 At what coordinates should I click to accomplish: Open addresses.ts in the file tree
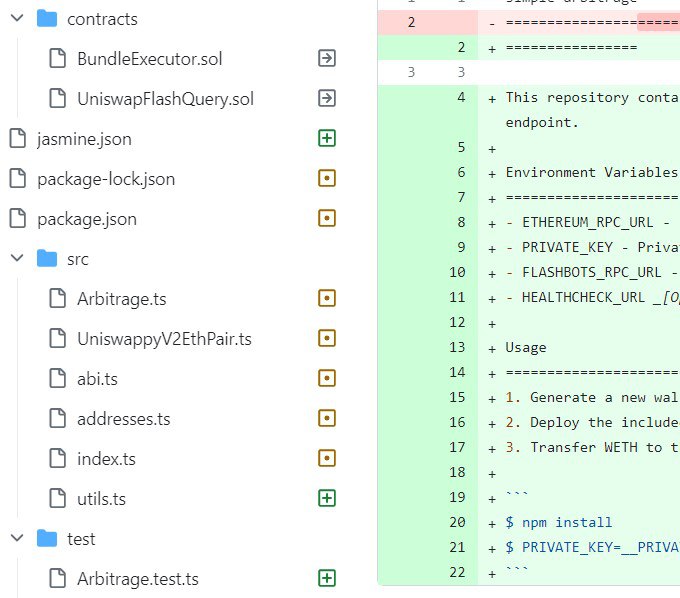pyautogui.click(x=124, y=419)
